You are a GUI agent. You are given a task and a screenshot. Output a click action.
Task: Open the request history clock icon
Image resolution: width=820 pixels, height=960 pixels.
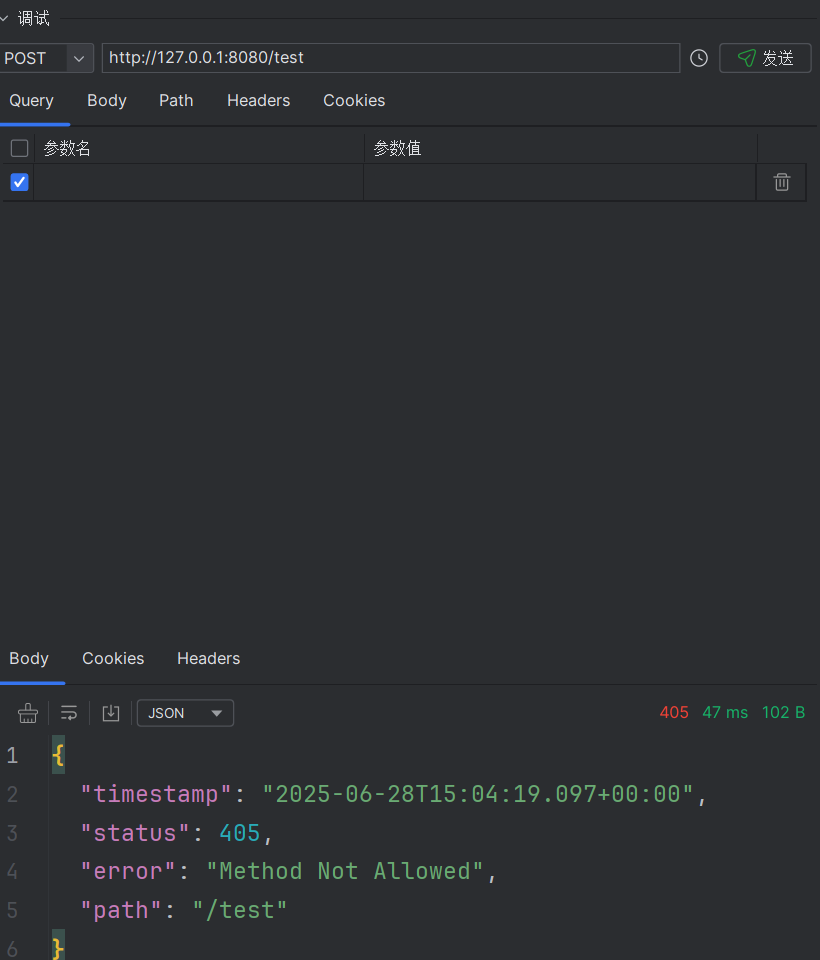[x=699, y=58]
